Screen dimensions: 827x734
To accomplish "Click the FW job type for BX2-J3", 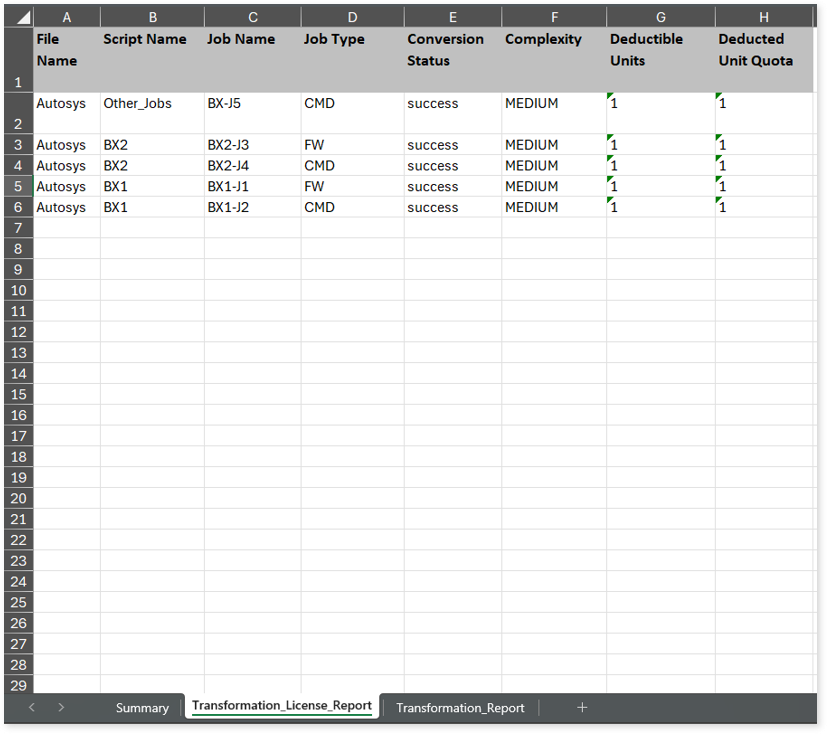I will coord(352,144).
